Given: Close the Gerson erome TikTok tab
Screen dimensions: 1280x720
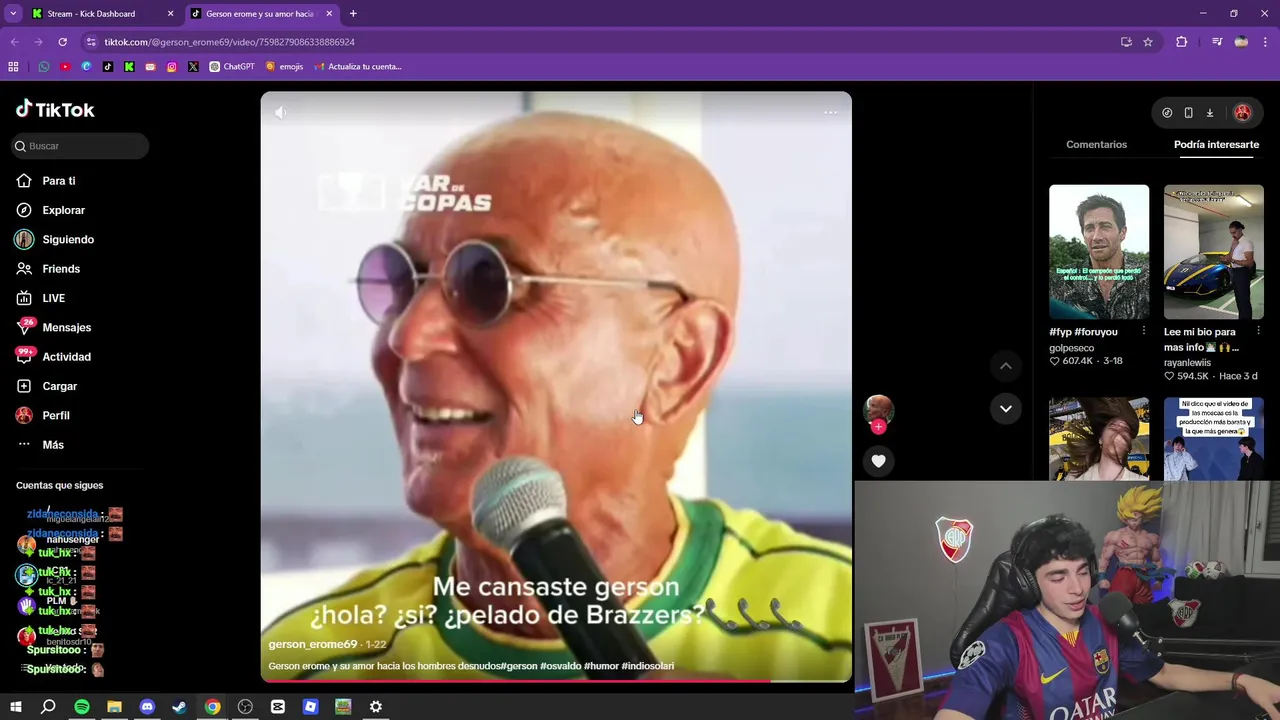Looking at the screenshot, I should pos(329,14).
